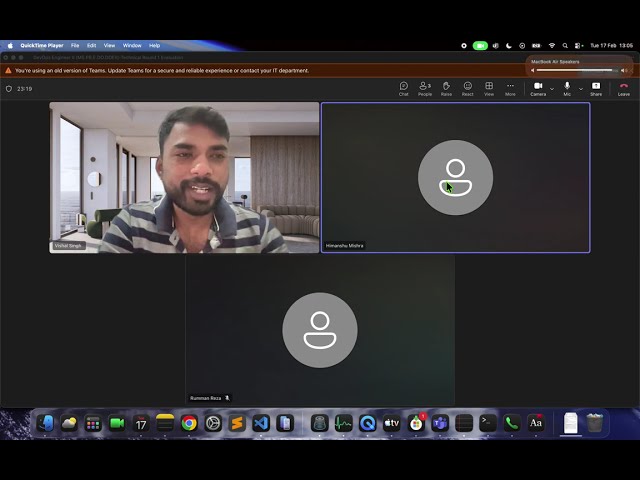Viewport: 640px width, 480px height.
Task: Select Rumman Reza's participant tile
Action: (320, 330)
